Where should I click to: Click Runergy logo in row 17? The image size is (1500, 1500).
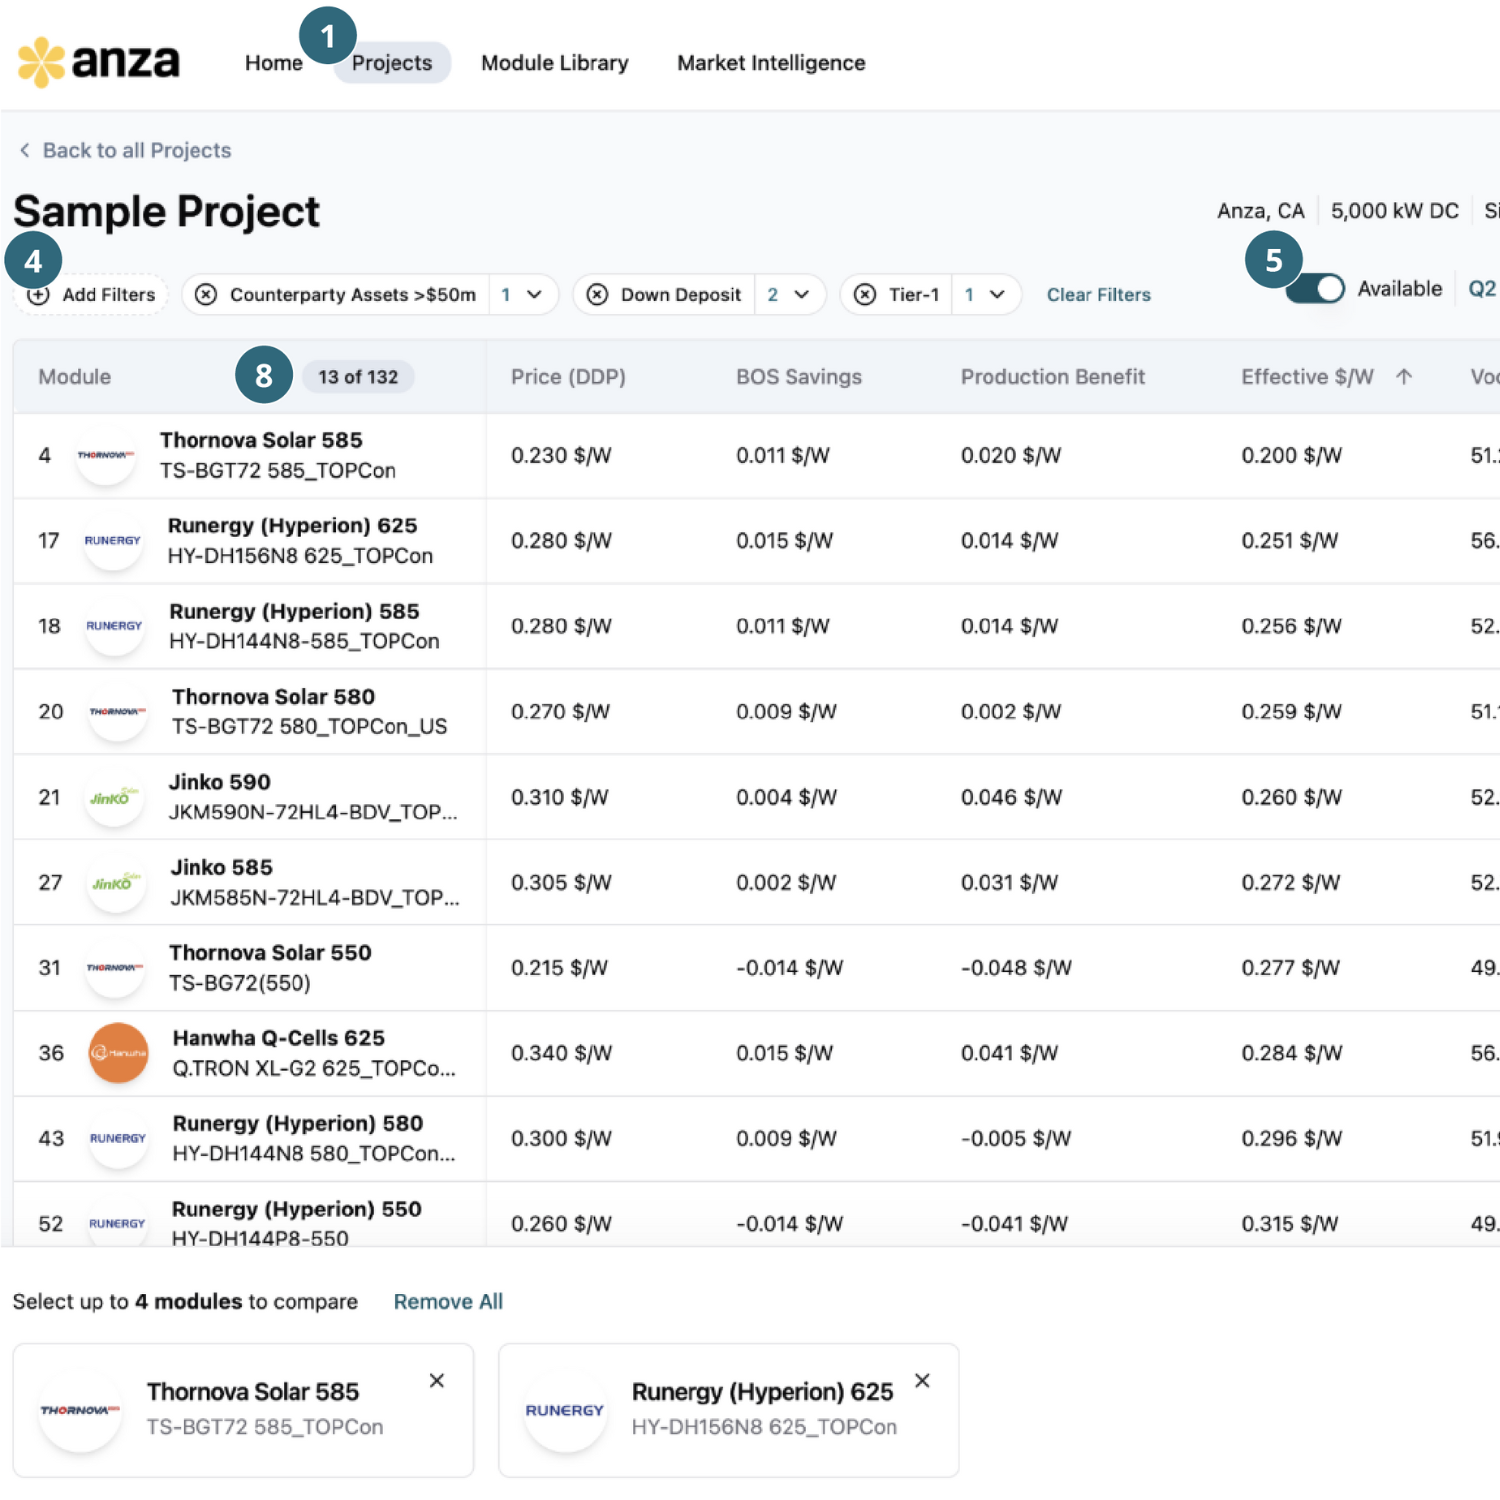click(113, 540)
